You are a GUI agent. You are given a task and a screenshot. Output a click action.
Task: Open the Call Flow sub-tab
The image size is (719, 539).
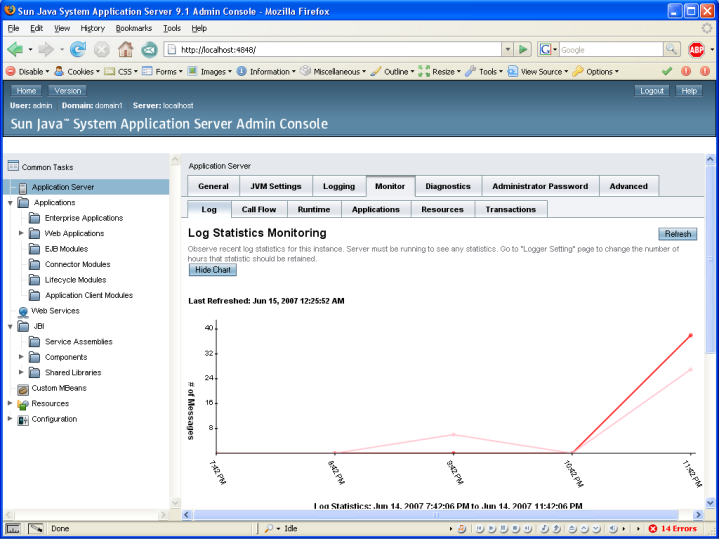point(259,209)
